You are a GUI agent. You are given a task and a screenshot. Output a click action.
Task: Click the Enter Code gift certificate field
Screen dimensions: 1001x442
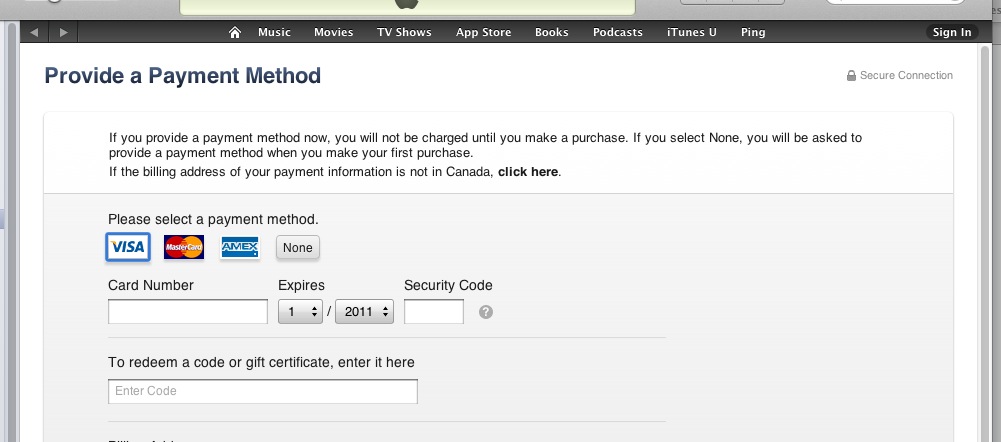pyautogui.click(x=262, y=391)
